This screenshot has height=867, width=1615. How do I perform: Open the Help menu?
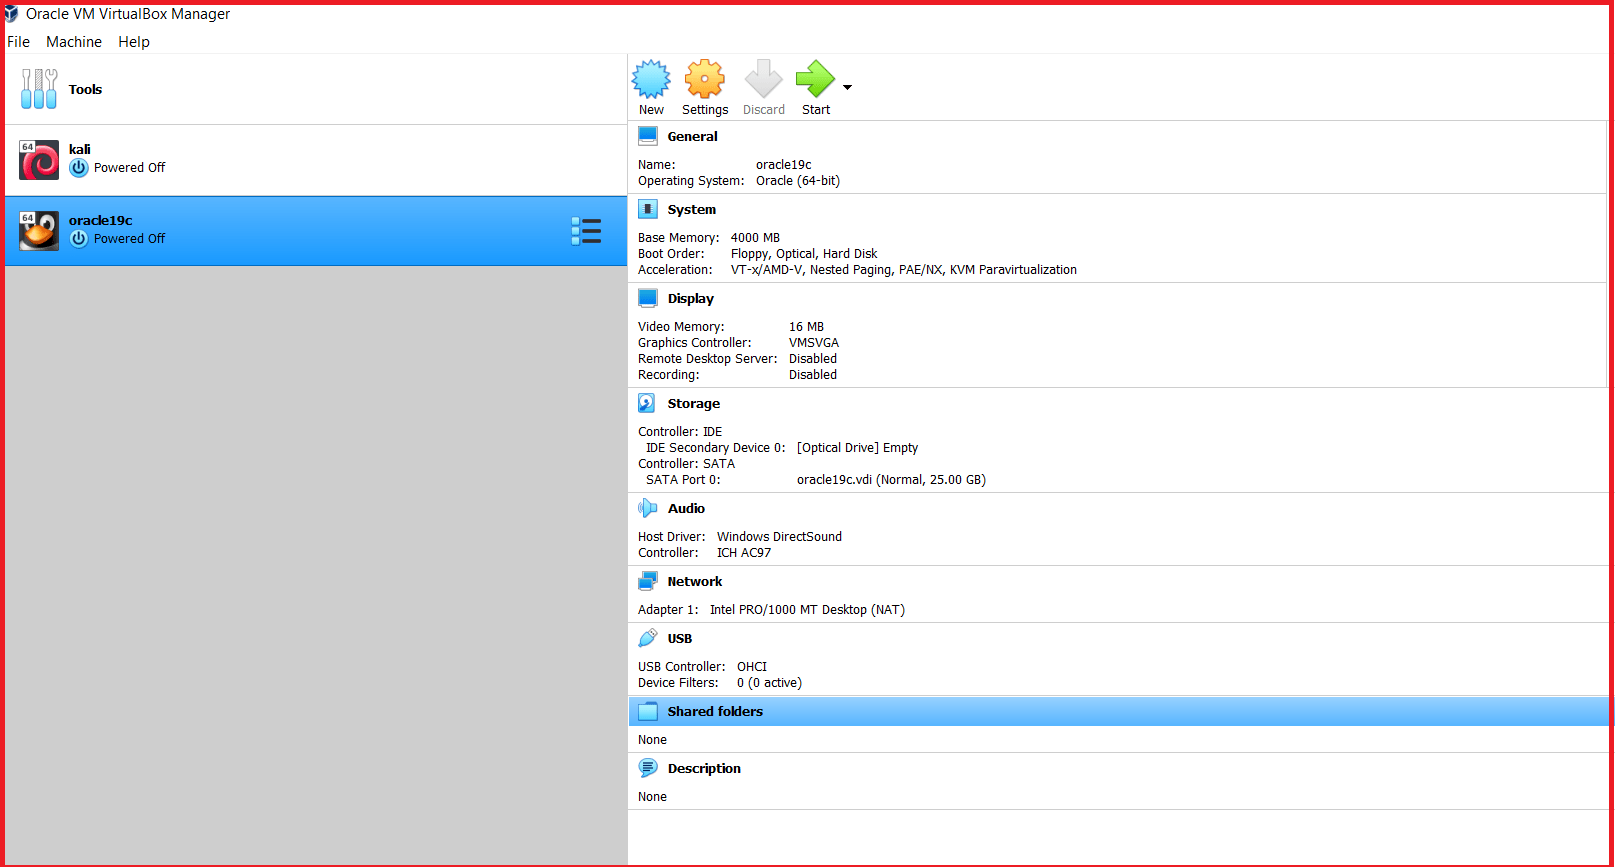134,42
